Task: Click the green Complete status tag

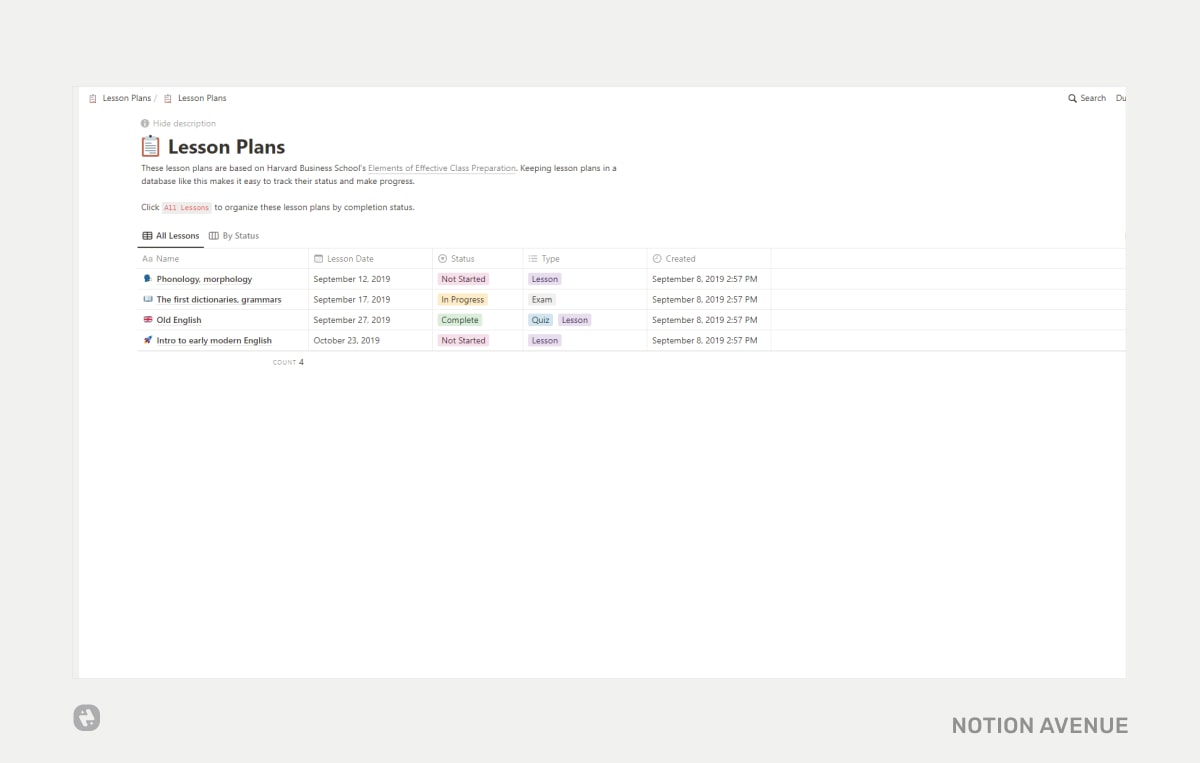Action: tap(460, 320)
